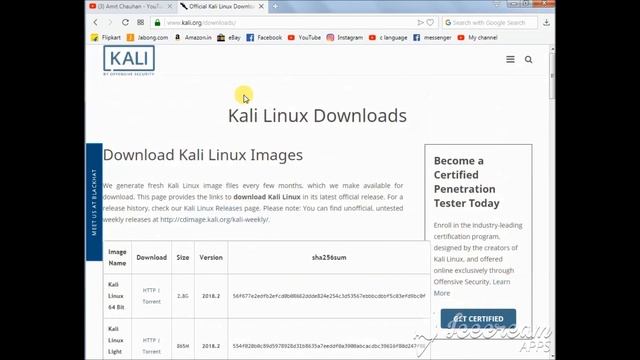The width and height of the screenshot is (640, 360).
Task: Click the Download column header
Action: (x=151, y=258)
